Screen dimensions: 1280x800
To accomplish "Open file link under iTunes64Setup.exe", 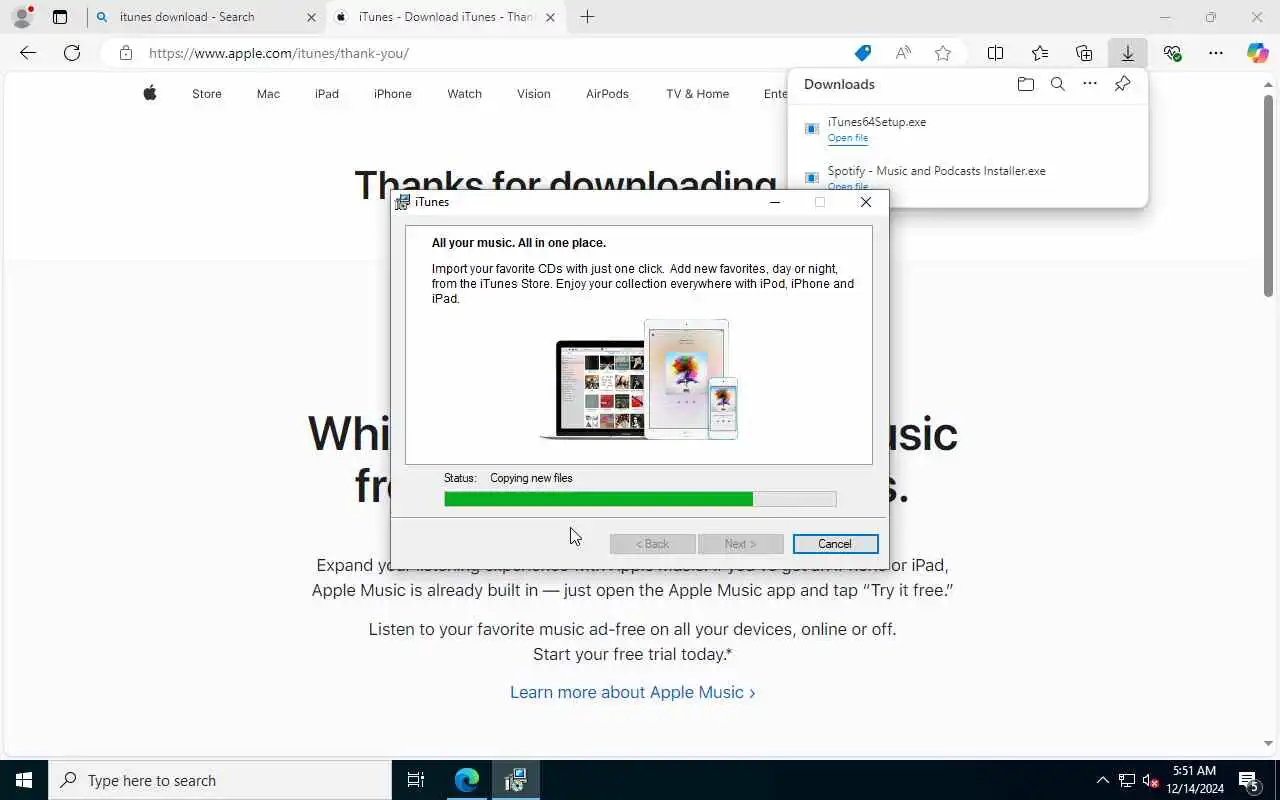I will tap(848, 138).
